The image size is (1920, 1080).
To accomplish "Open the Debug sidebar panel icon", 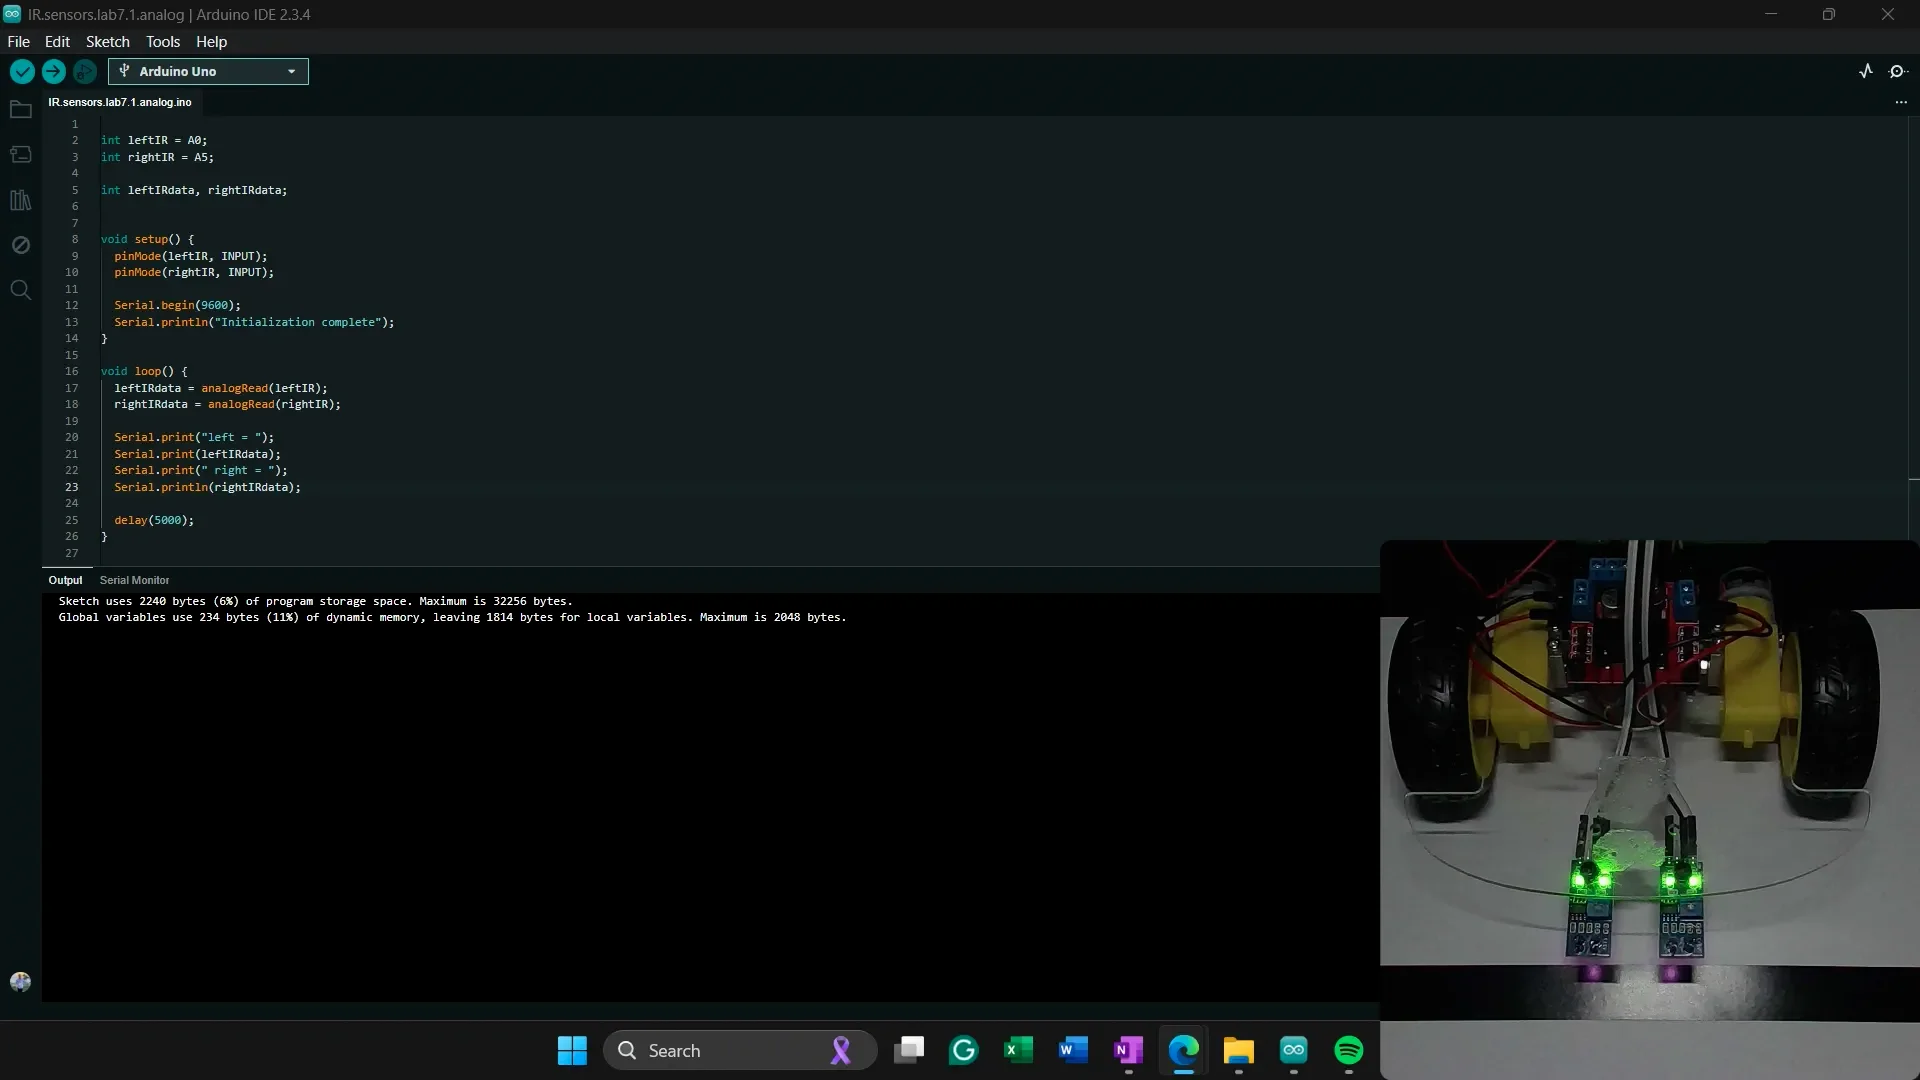I will (20, 245).
